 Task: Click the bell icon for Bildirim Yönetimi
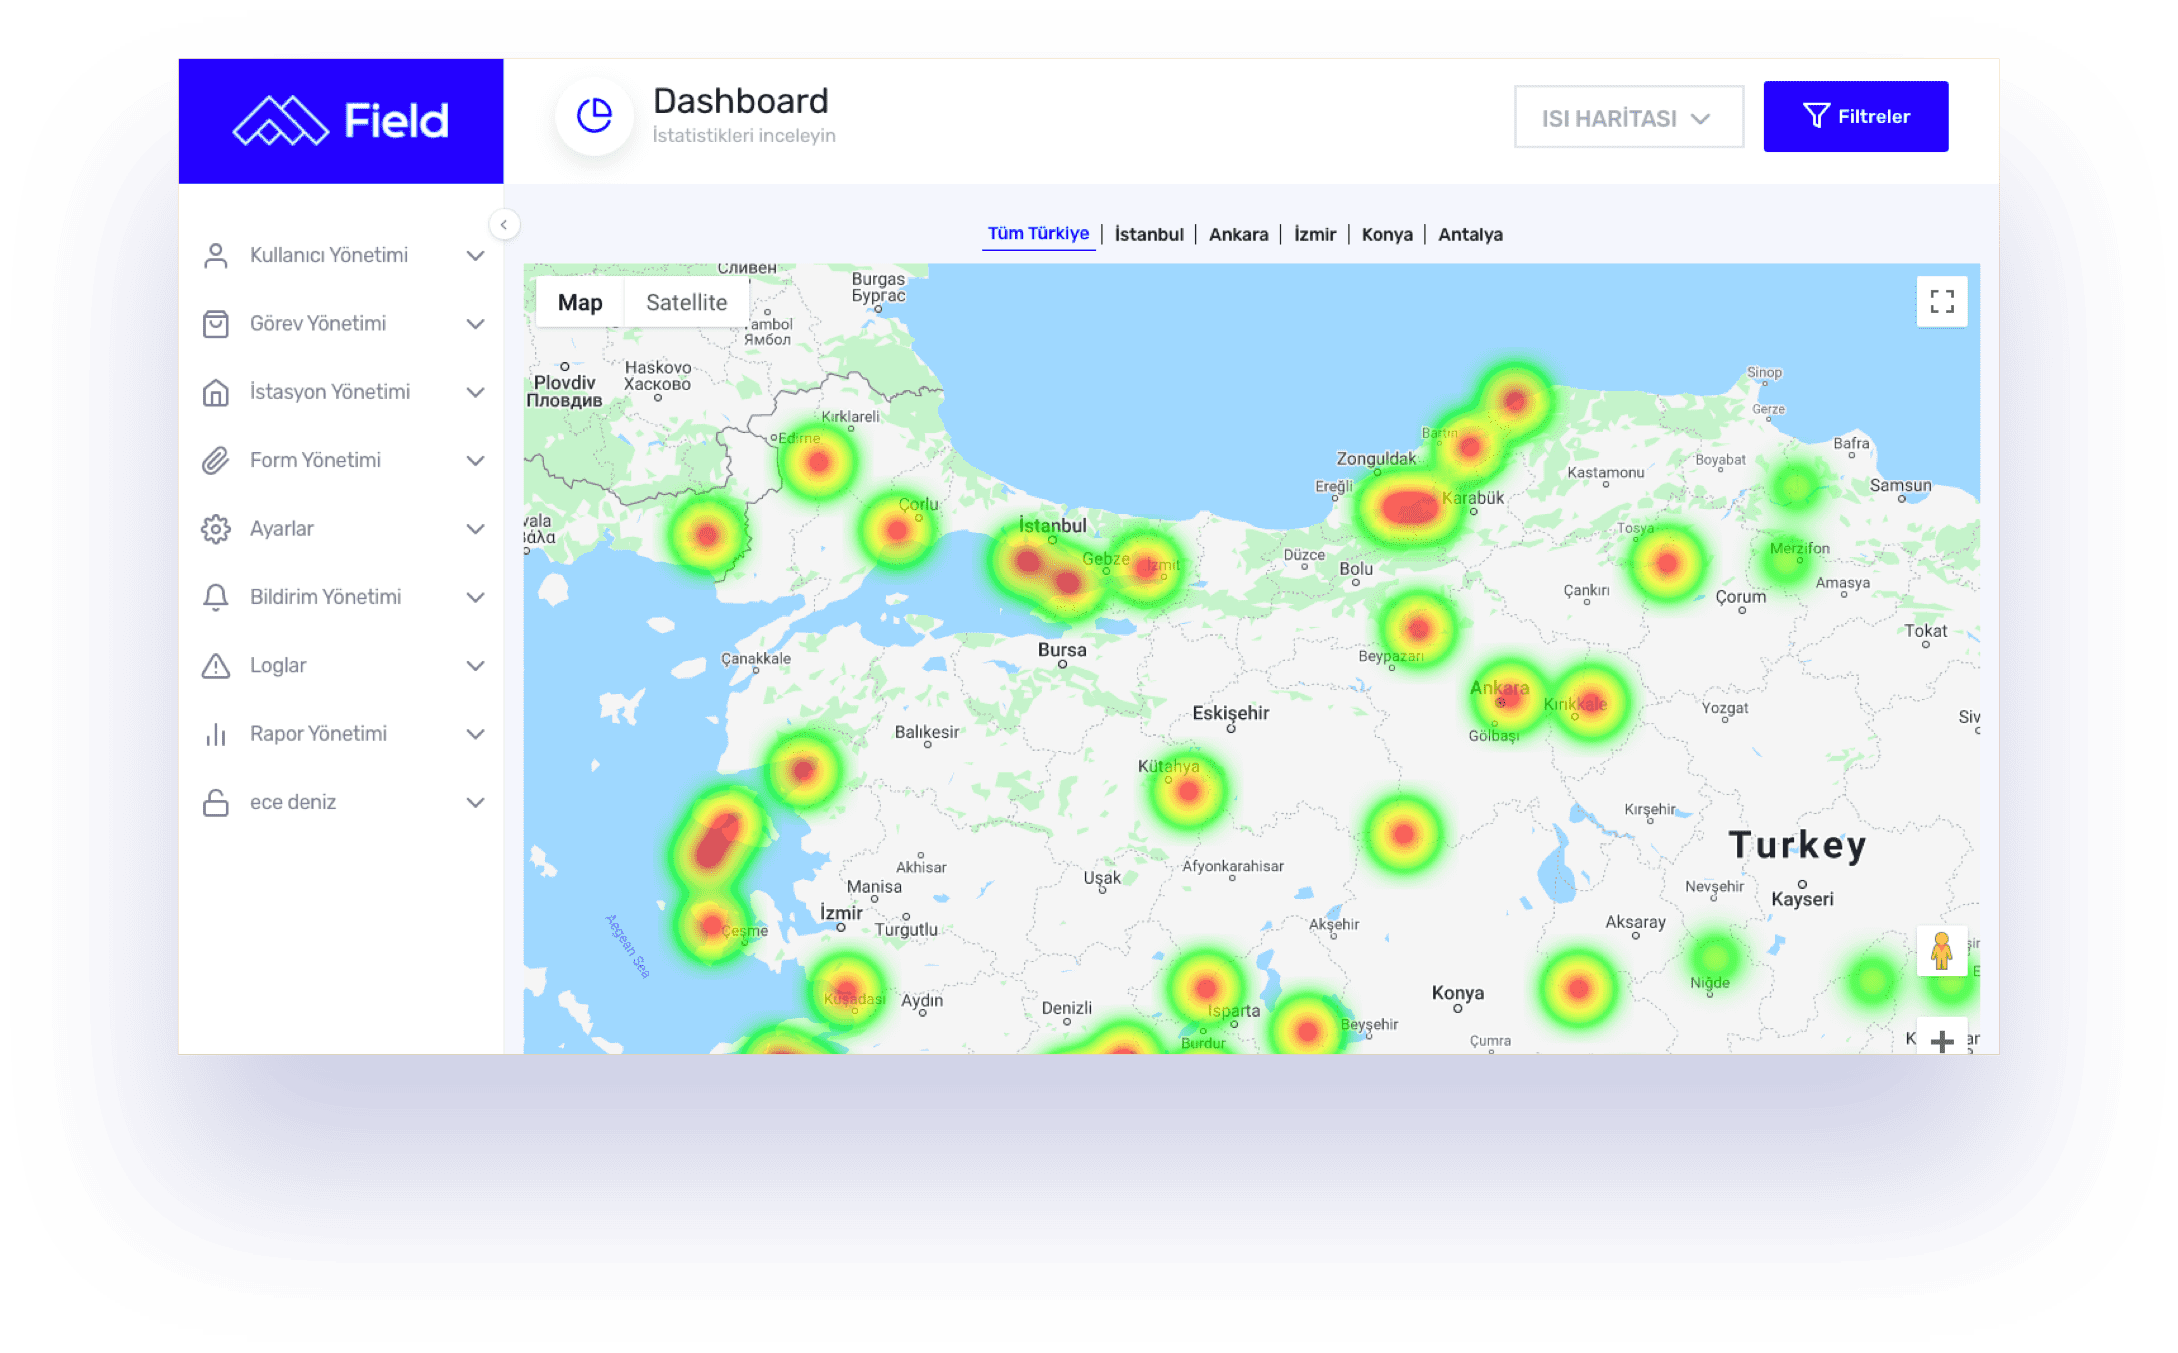[x=215, y=597]
